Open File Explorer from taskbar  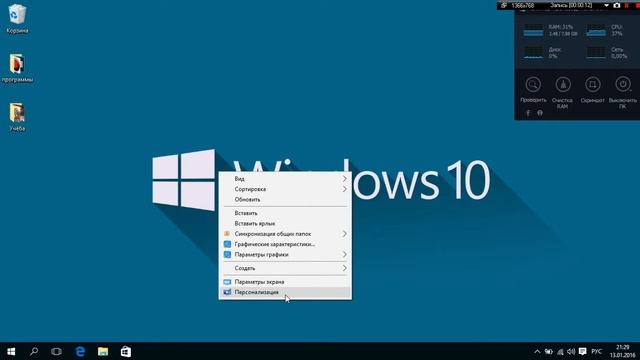point(103,351)
